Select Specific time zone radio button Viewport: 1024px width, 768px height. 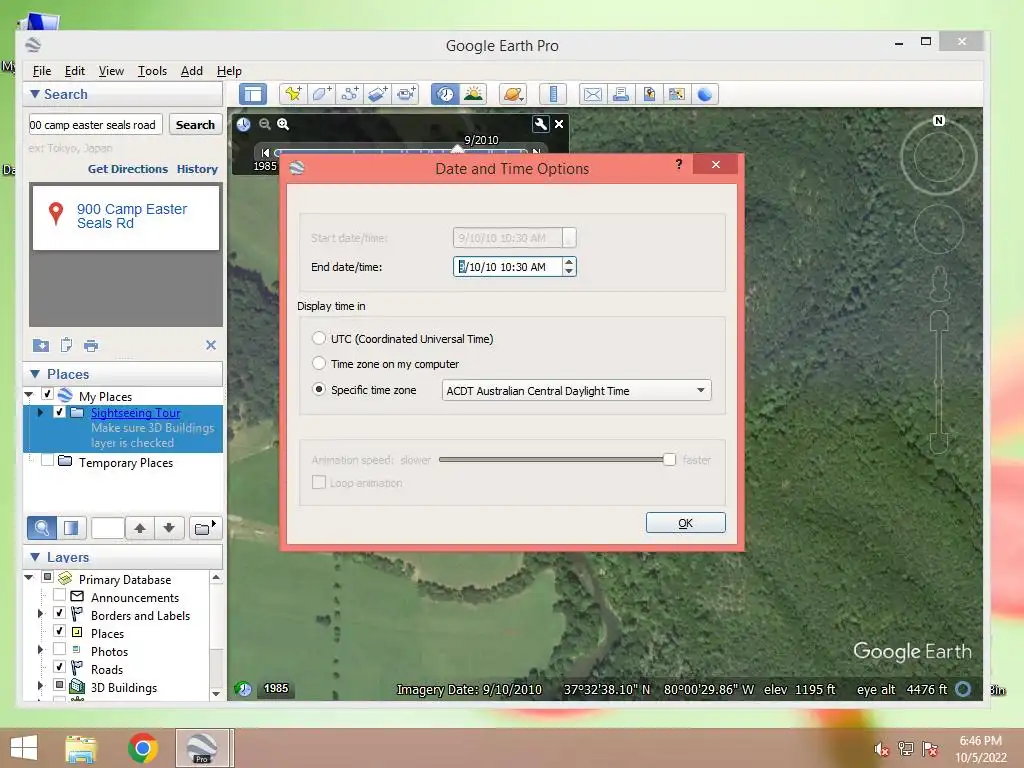coord(319,389)
